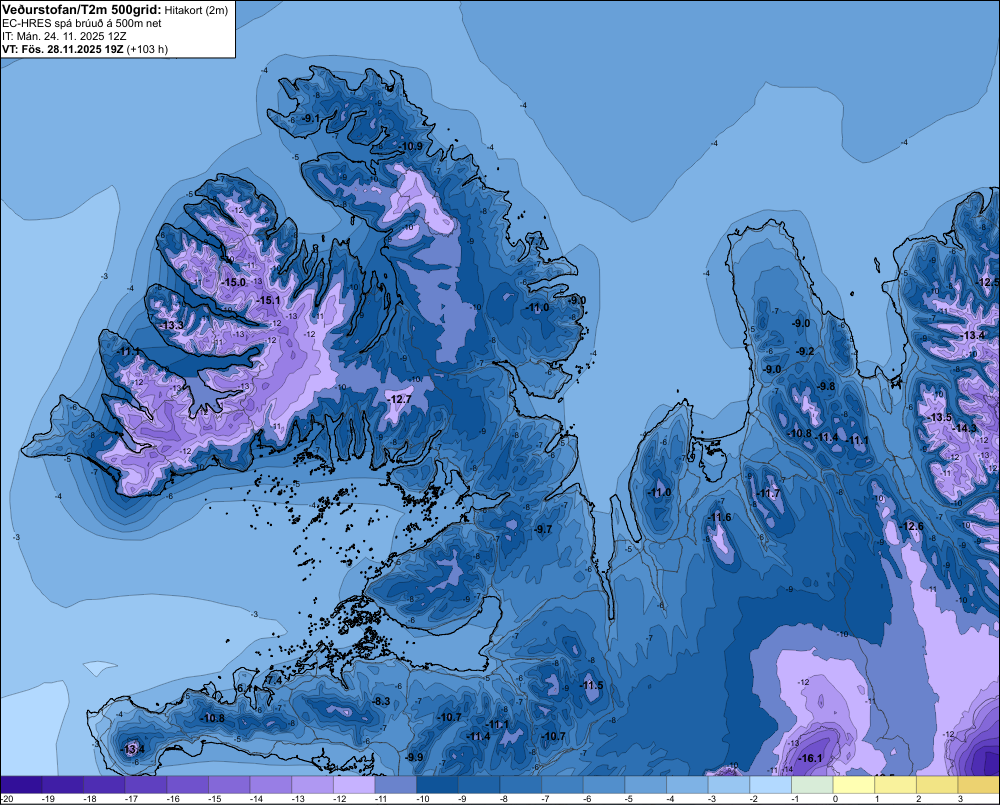The width and height of the screenshot is (1000, 805).
Task: Click the -12.7 temperature label
Action: pyautogui.click(x=399, y=399)
